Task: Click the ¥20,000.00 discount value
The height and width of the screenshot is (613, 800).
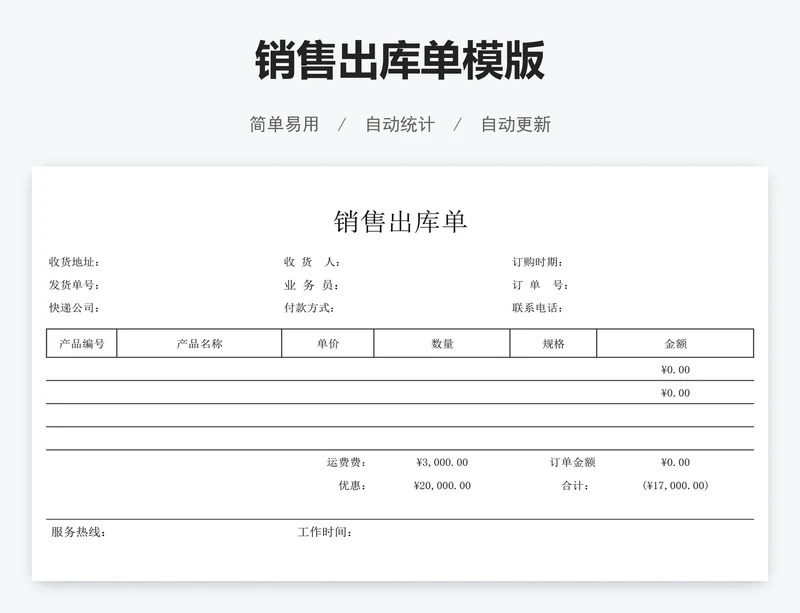Action: tap(442, 485)
